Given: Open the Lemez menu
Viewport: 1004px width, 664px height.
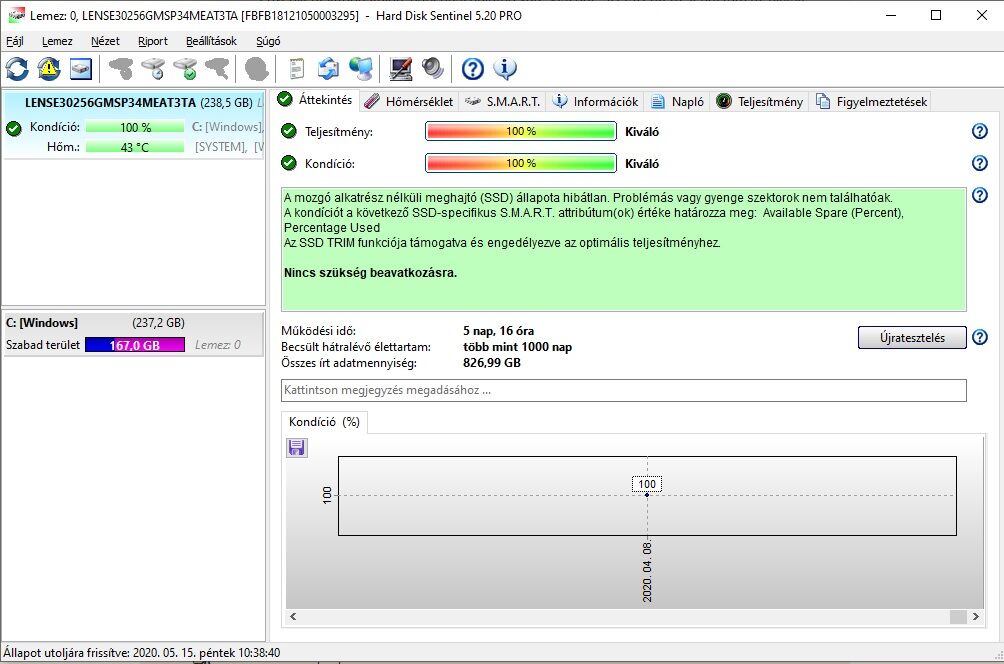Looking at the screenshot, I should [x=57, y=41].
